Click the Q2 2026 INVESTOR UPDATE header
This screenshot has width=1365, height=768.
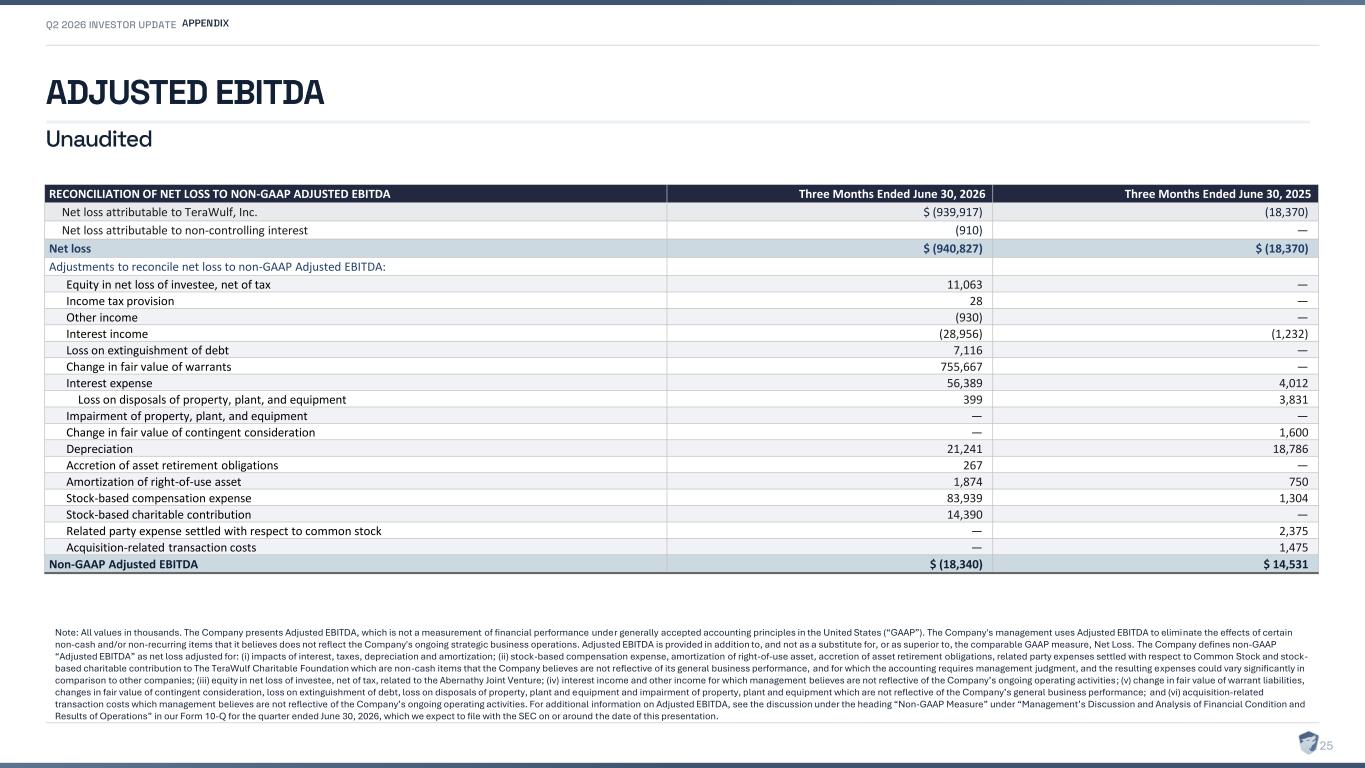pos(111,23)
